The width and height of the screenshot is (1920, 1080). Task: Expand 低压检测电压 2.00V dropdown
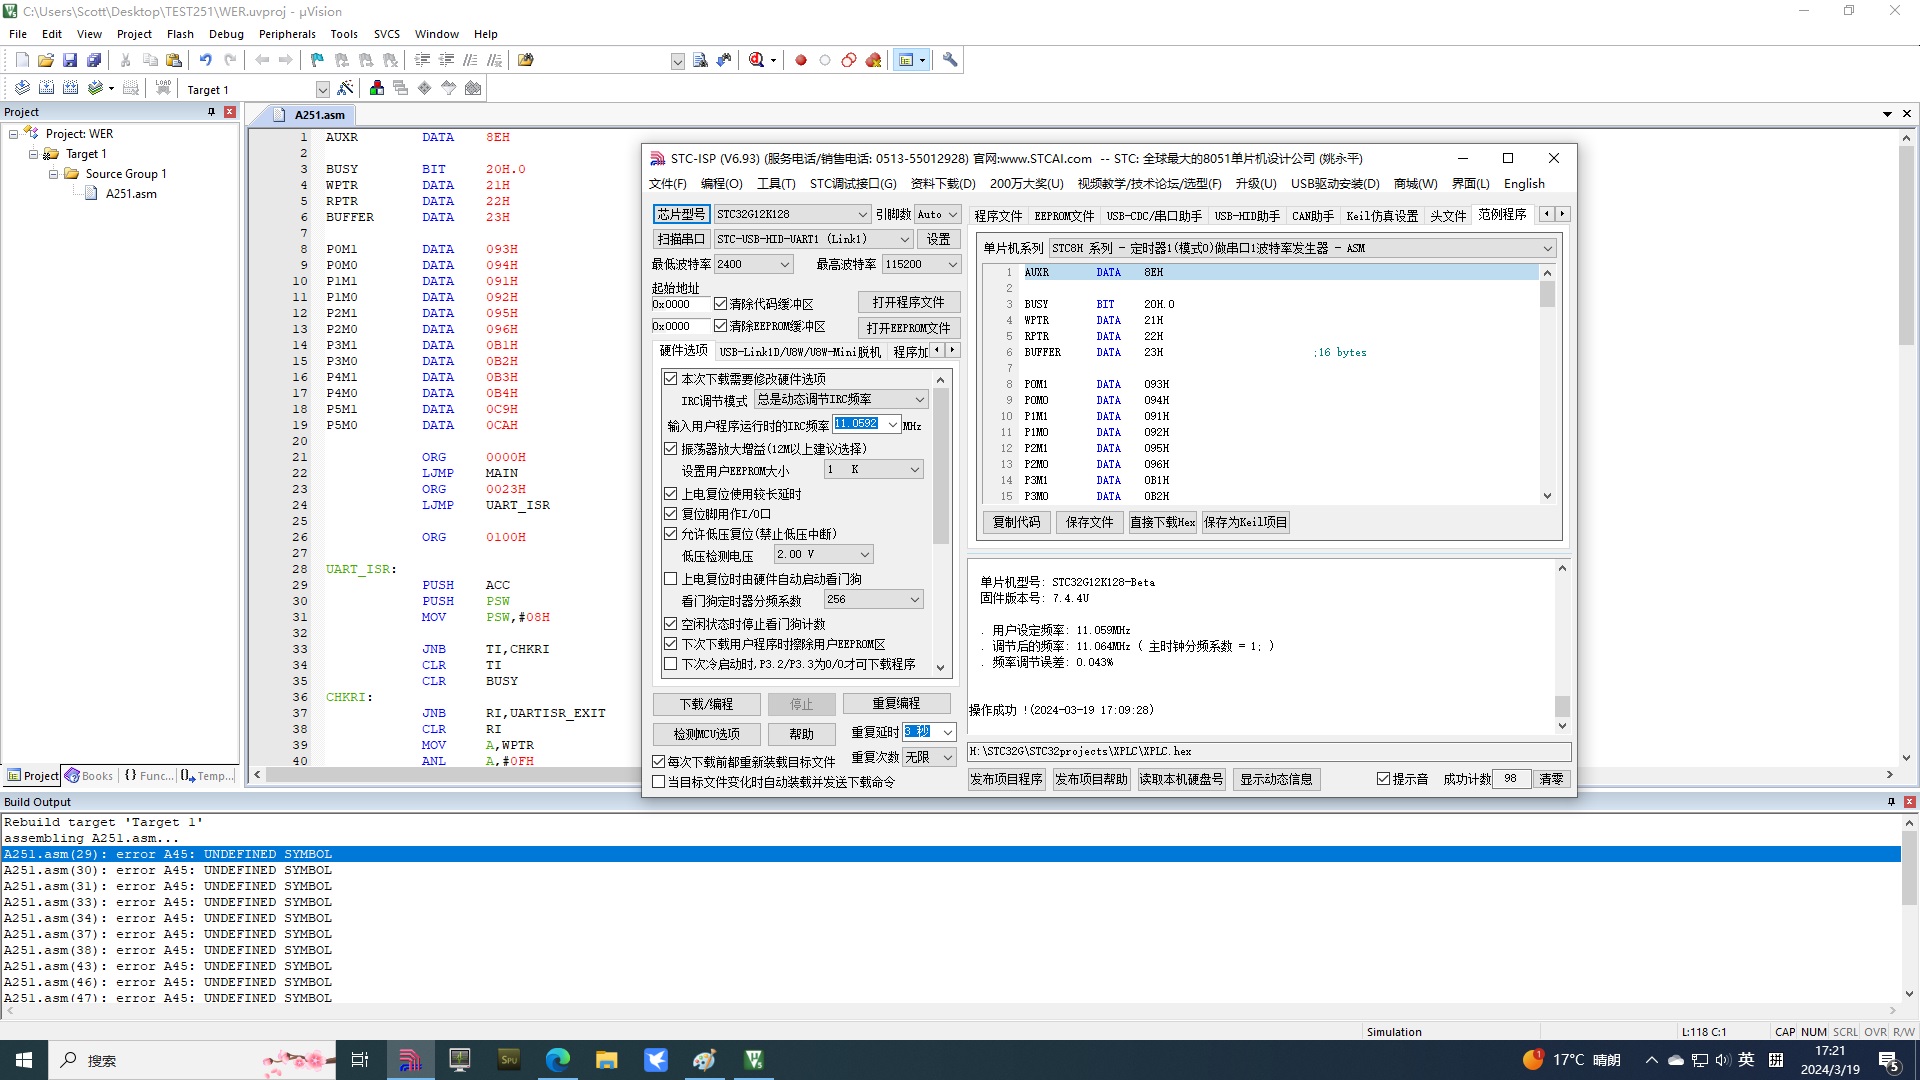click(x=862, y=554)
